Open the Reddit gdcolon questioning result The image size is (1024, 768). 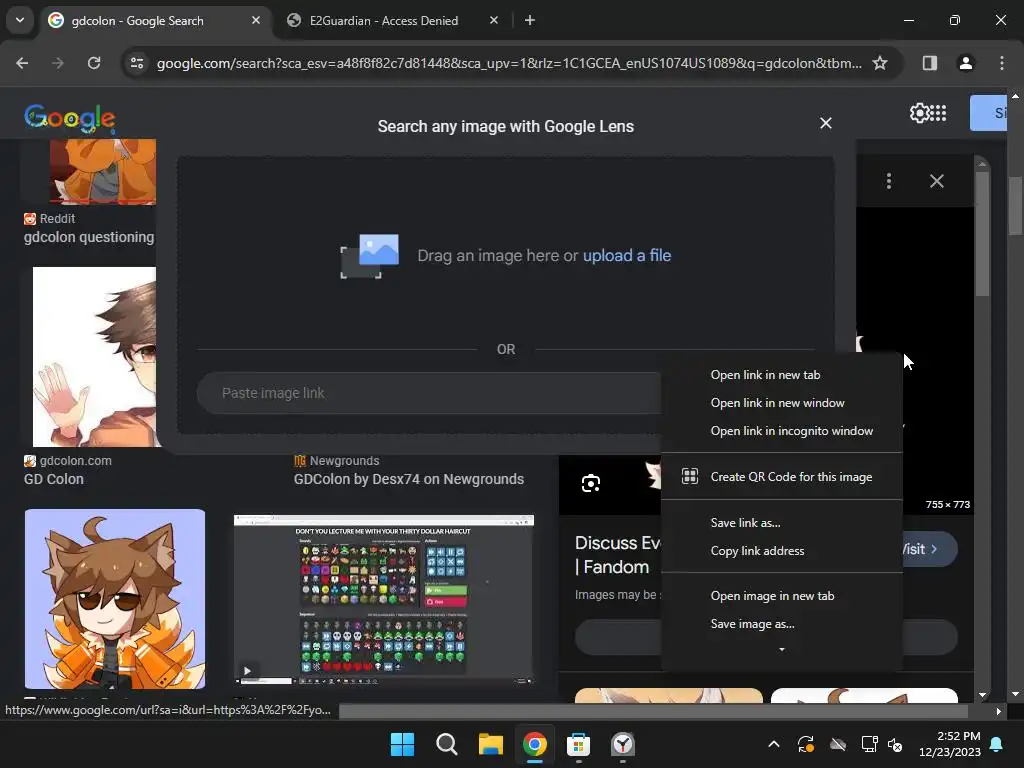(89, 237)
